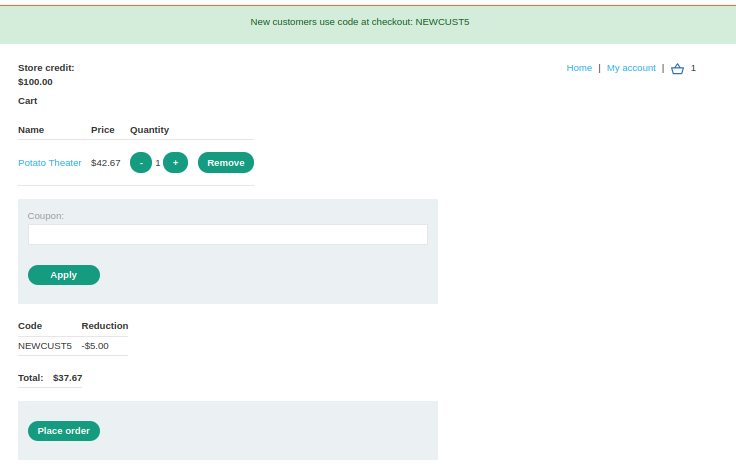Click the -$5.00 reduction value
The image size is (736, 476).
pyautogui.click(x=95, y=346)
